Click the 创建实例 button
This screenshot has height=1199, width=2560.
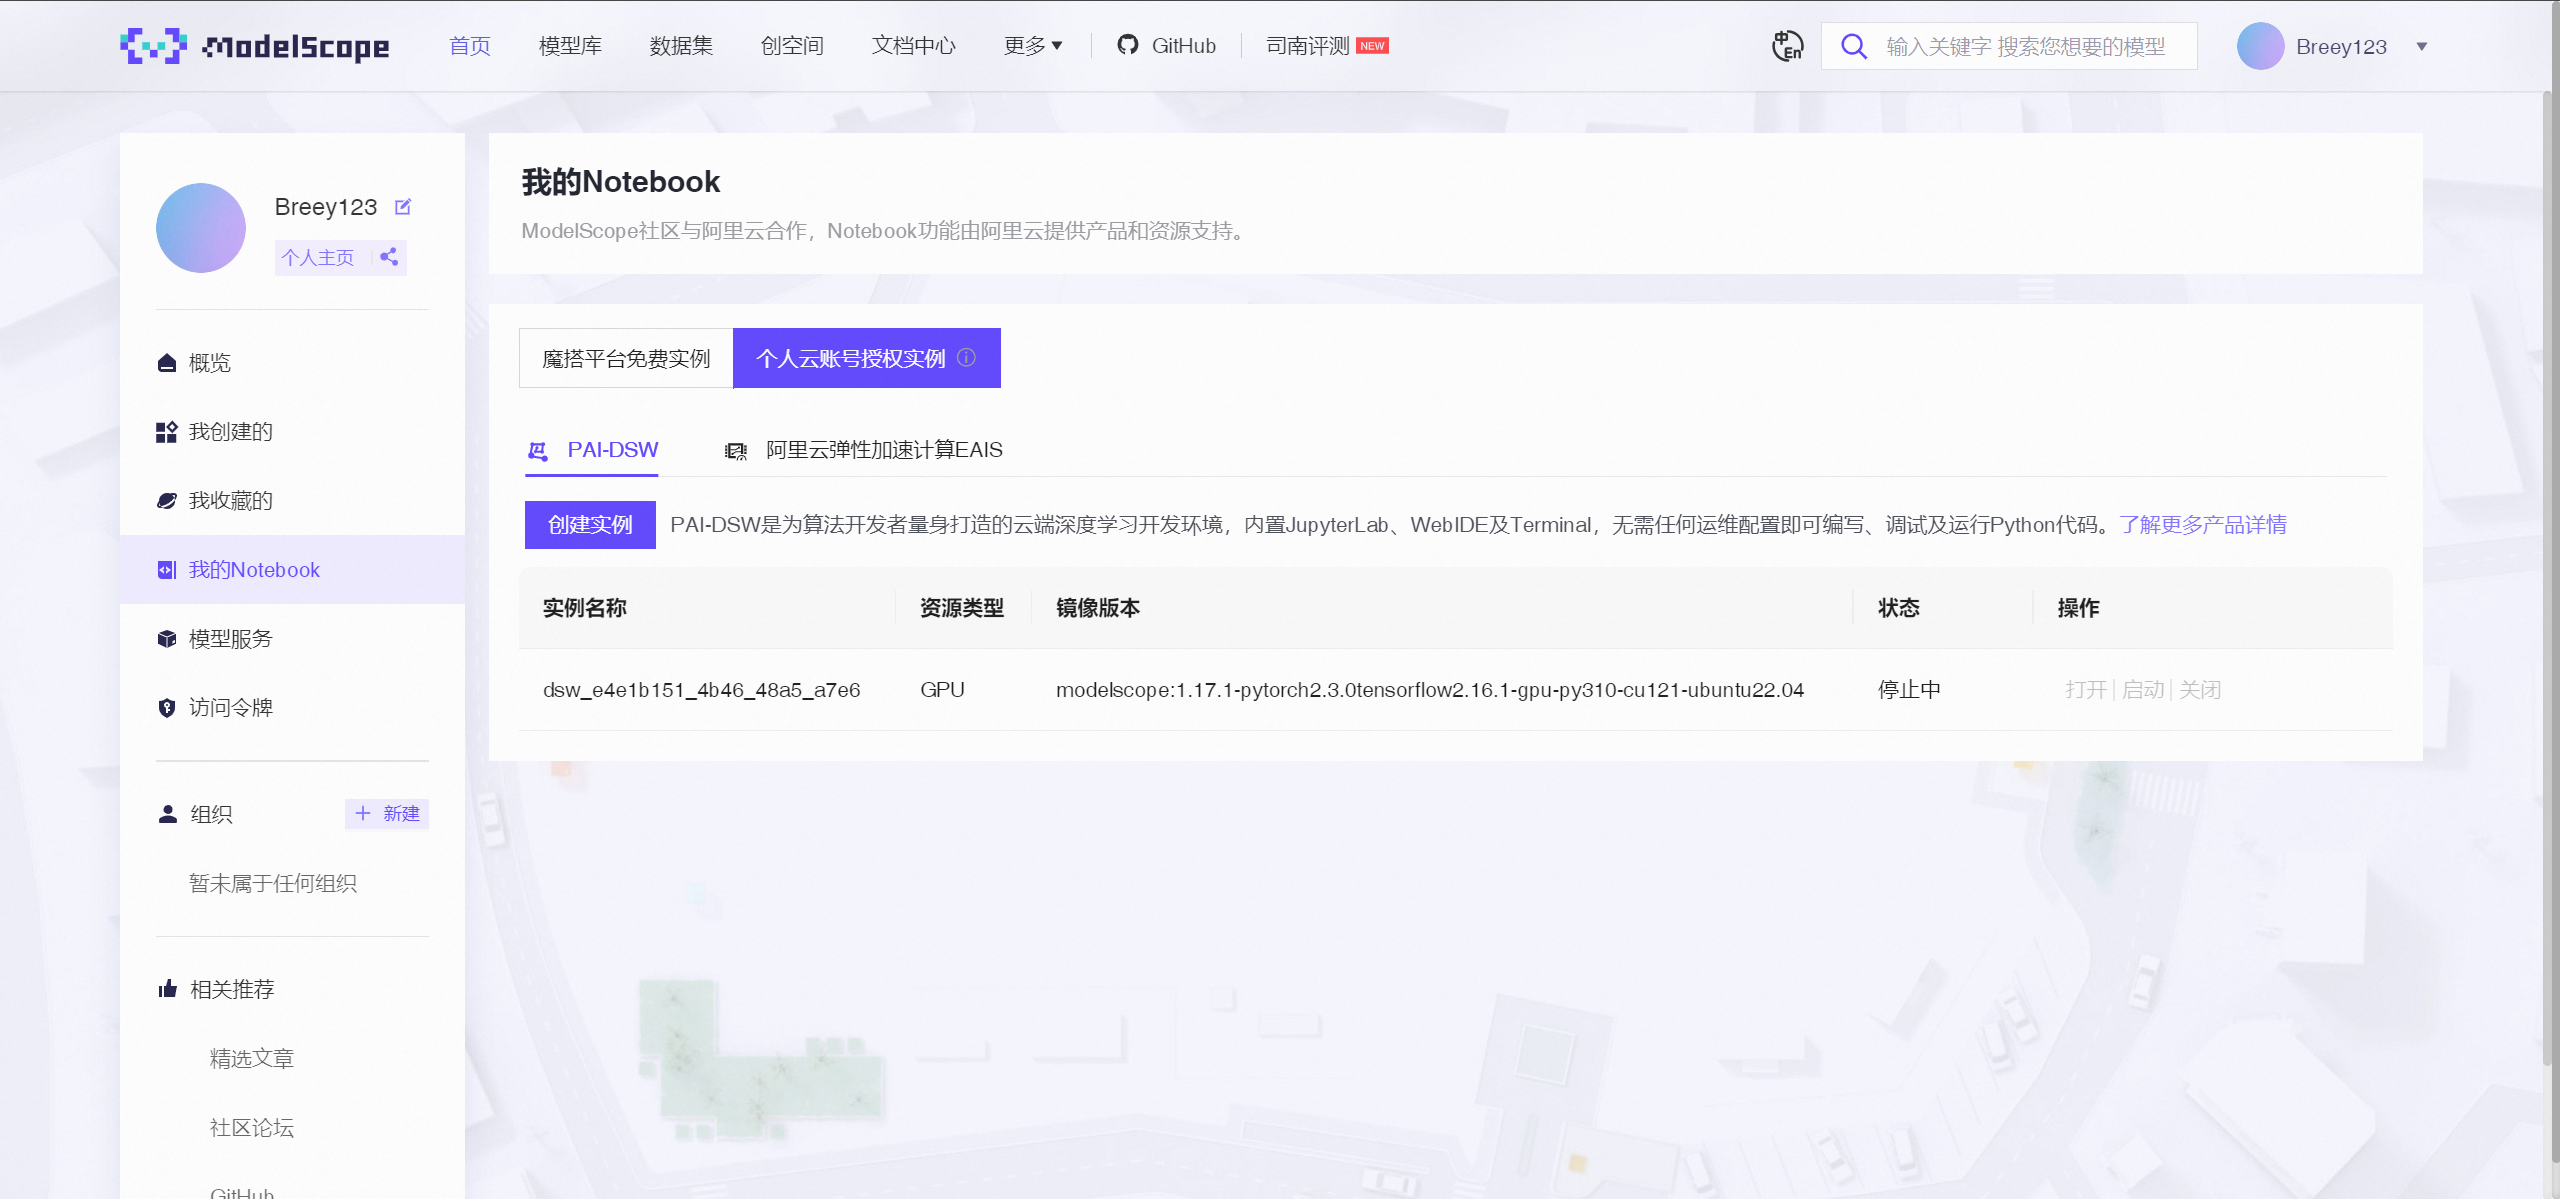(x=590, y=525)
